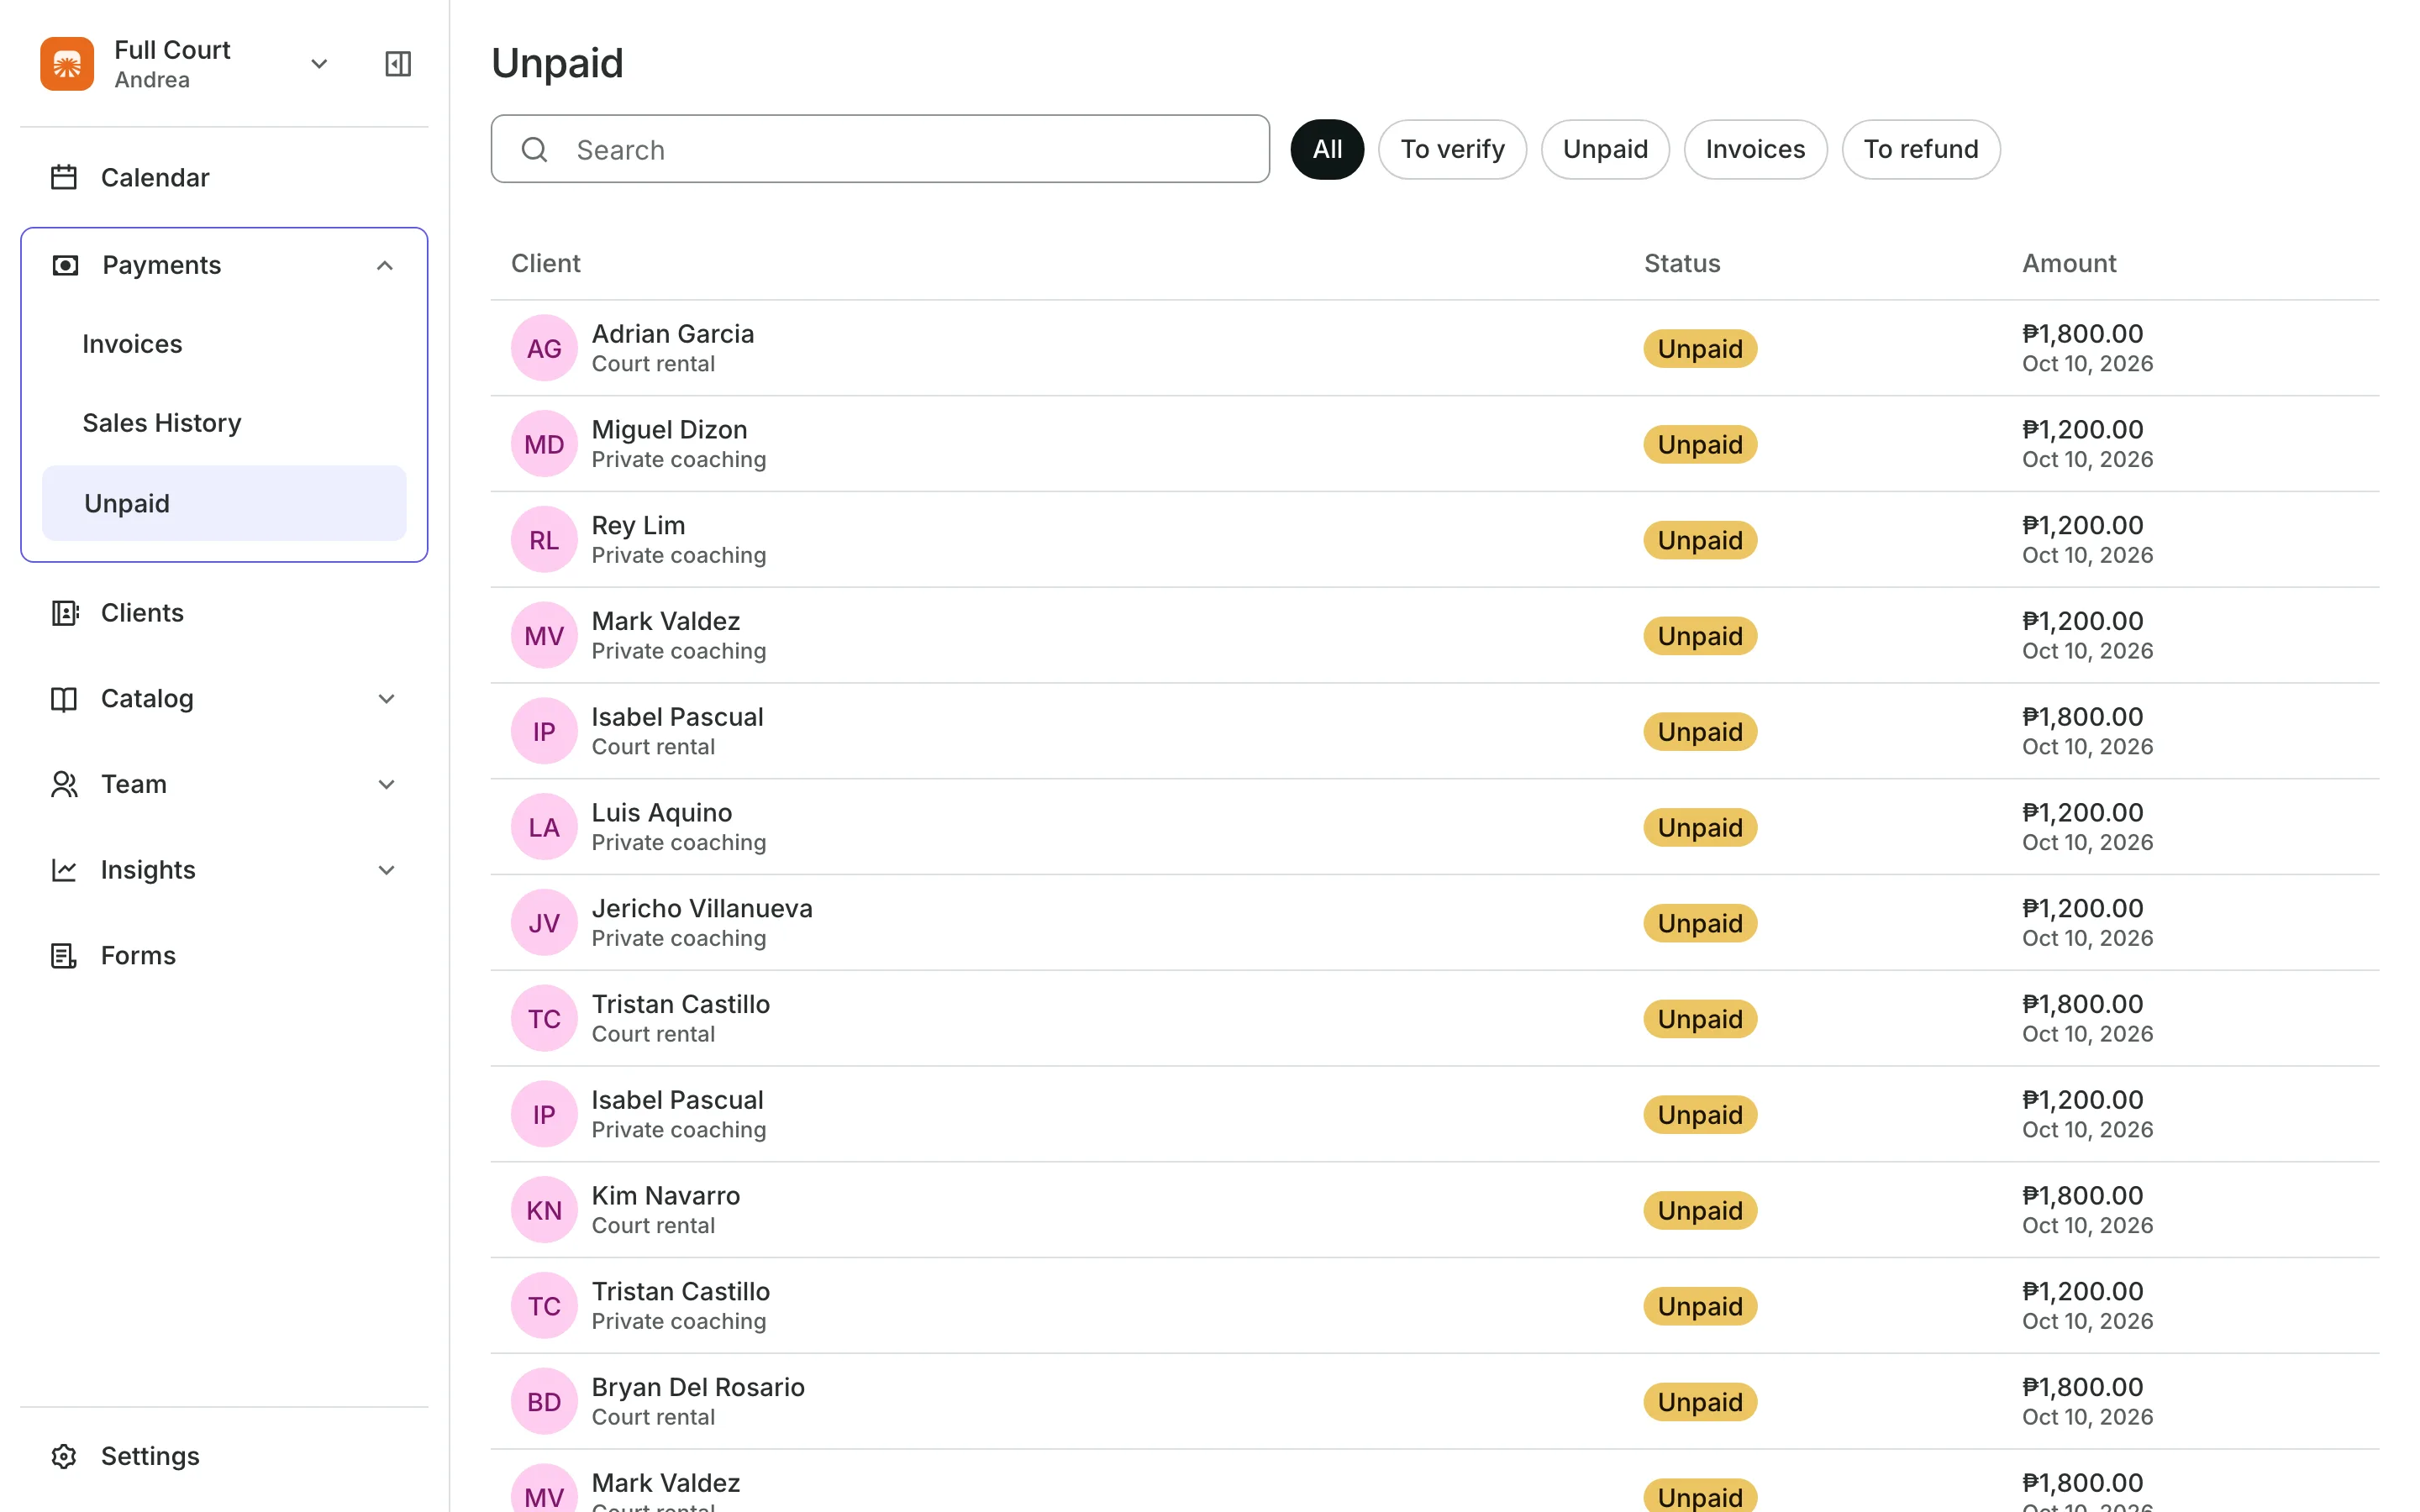
Task: Click the Amount column header
Action: (2069, 263)
